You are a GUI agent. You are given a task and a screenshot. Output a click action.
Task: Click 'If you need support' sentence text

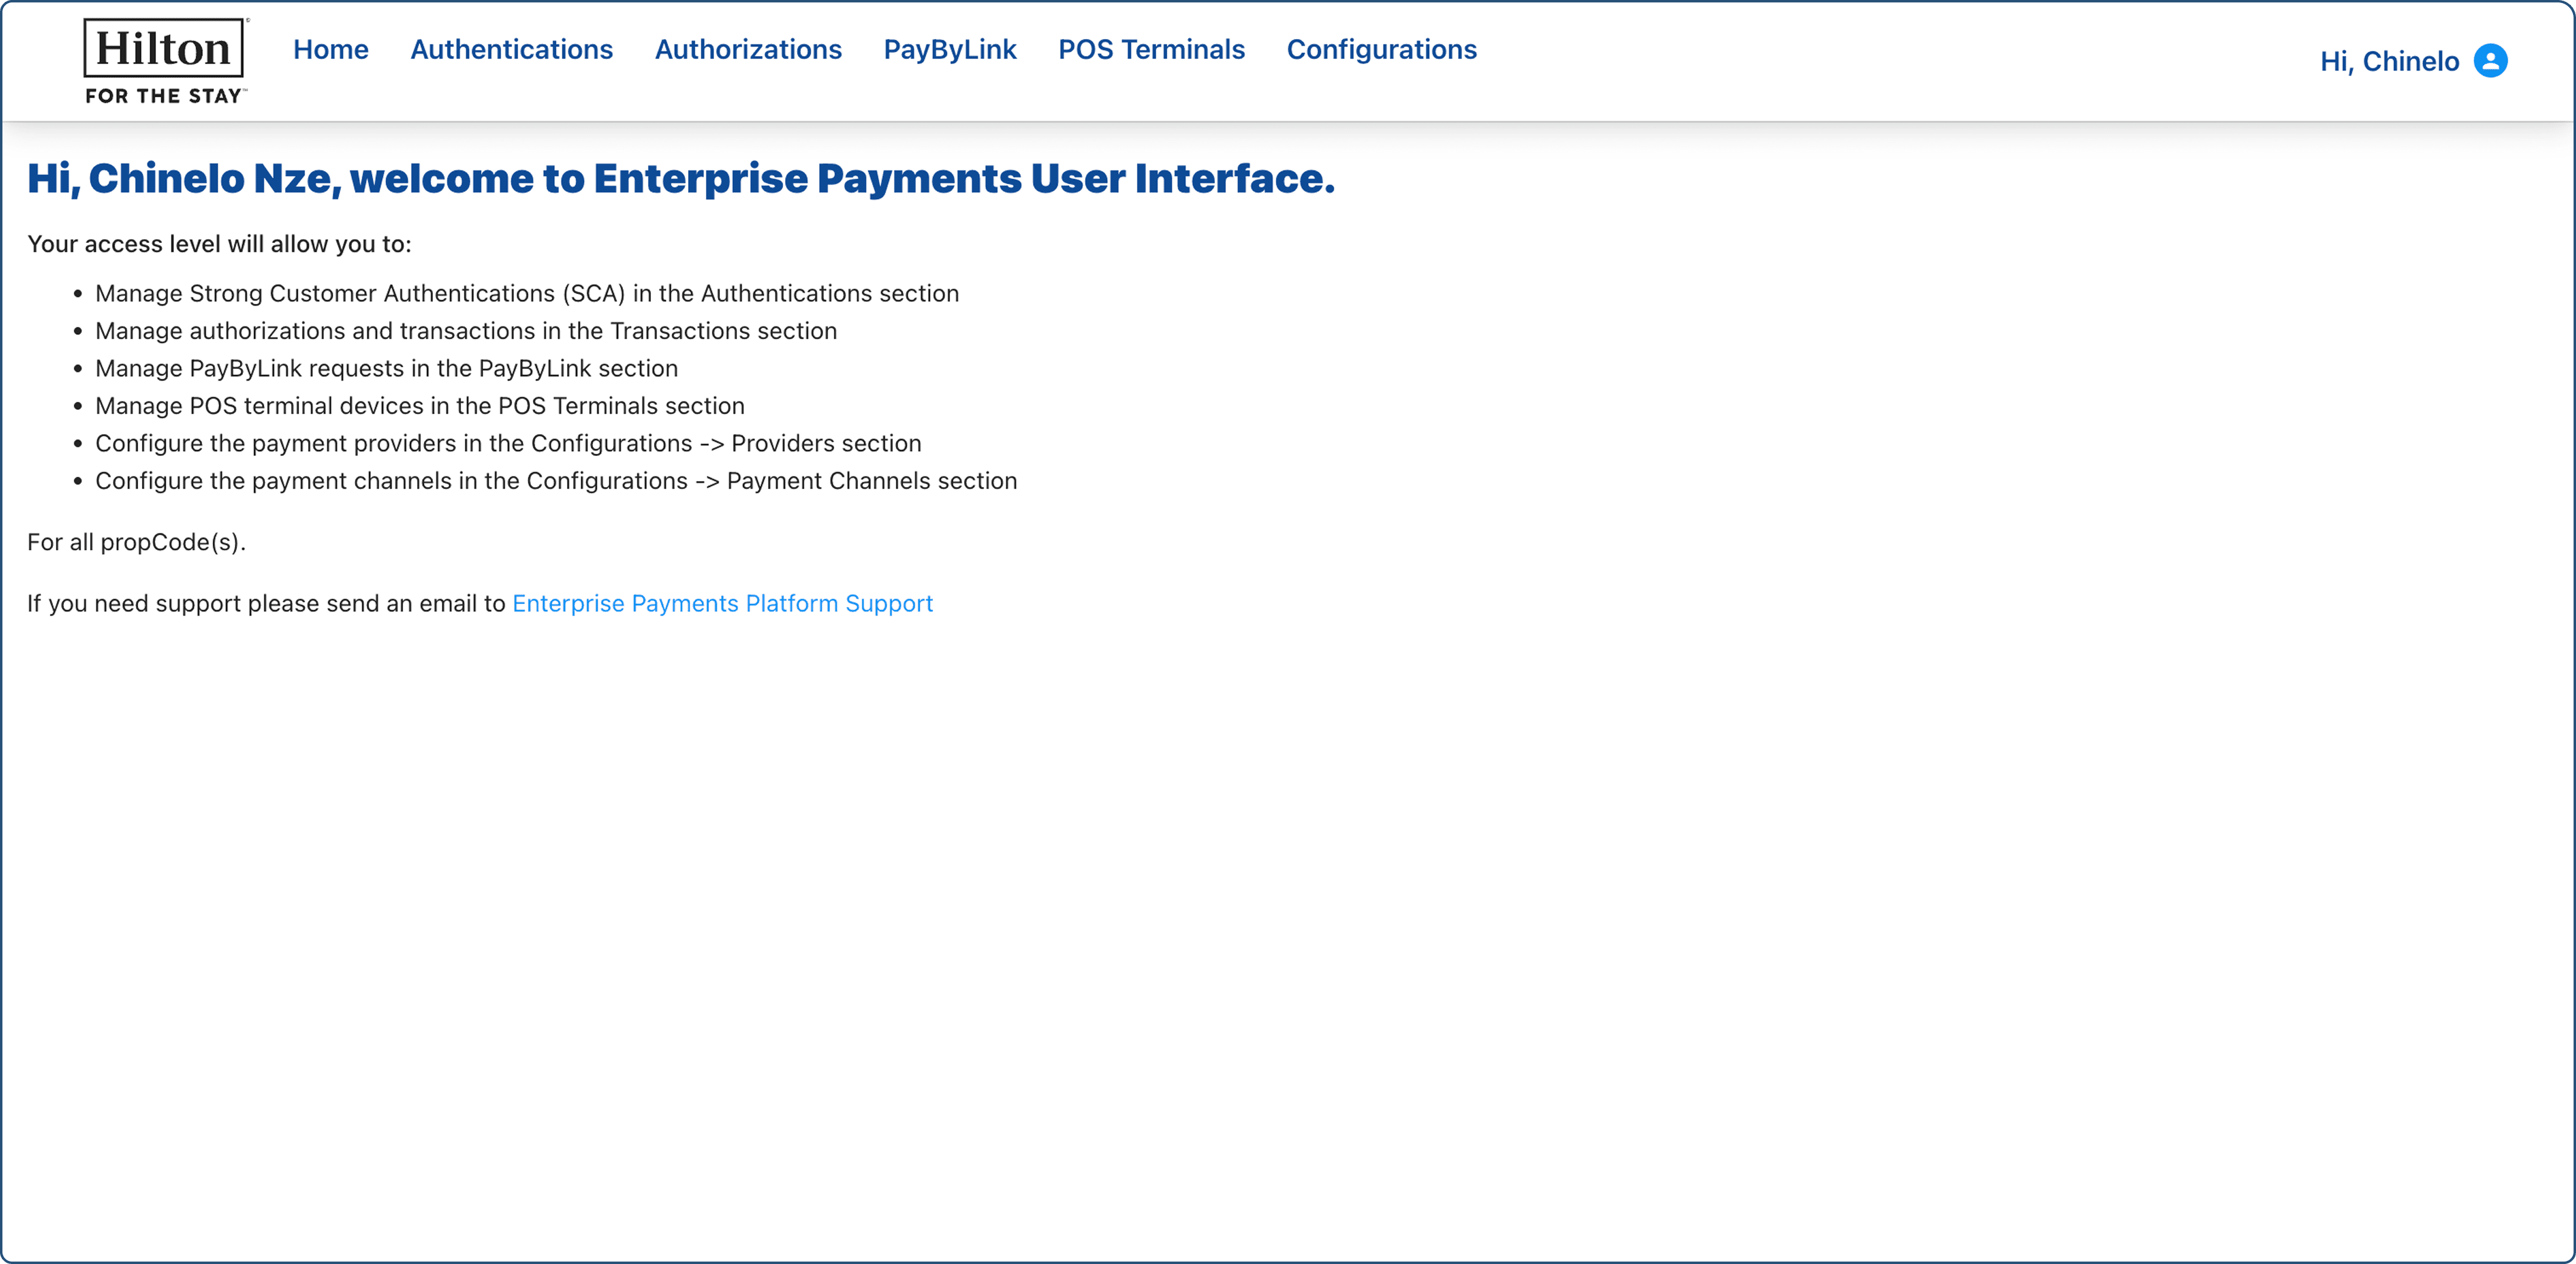pyautogui.click(x=266, y=603)
